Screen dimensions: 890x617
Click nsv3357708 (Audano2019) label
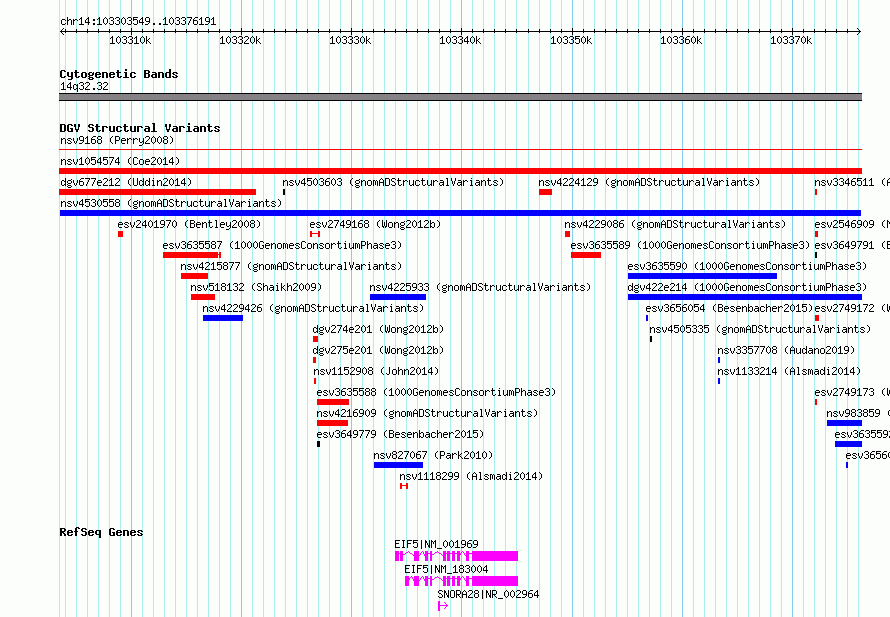coord(786,350)
